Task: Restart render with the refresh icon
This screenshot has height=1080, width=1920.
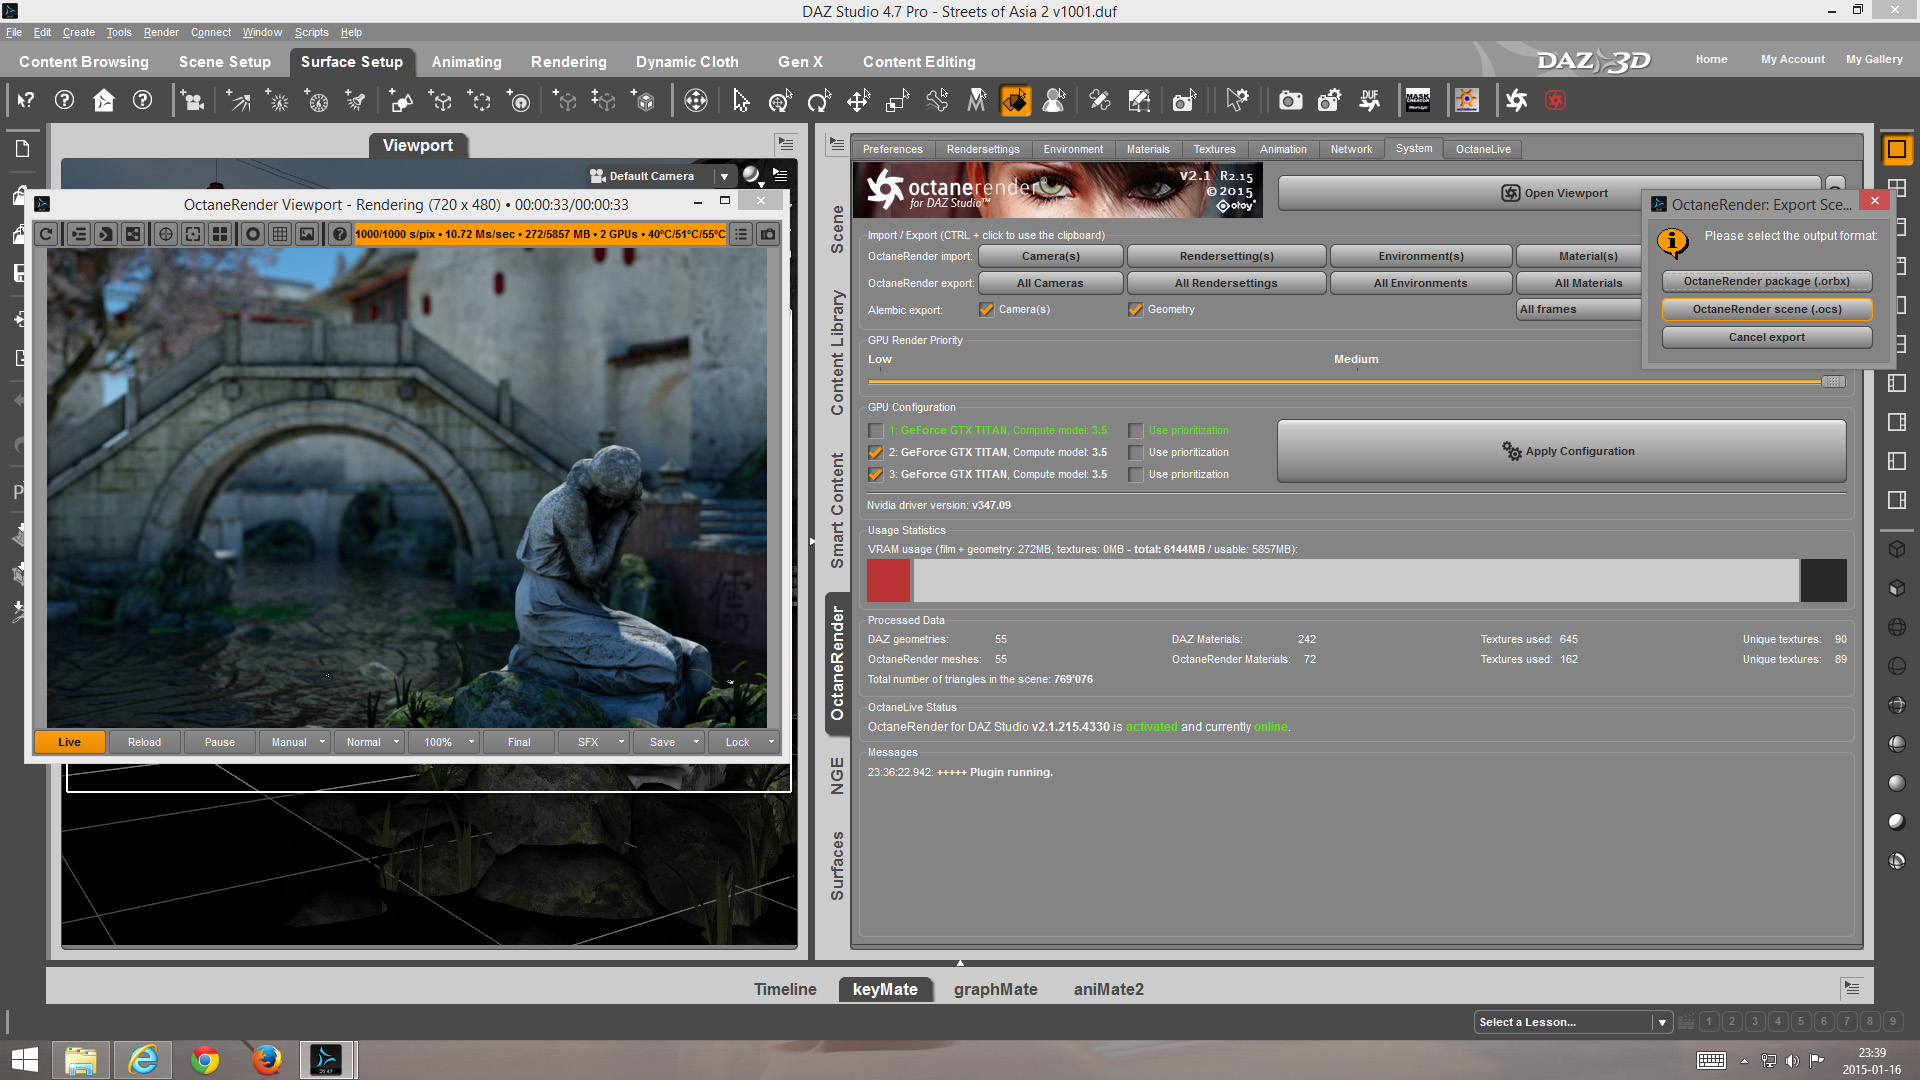Action: [x=47, y=234]
